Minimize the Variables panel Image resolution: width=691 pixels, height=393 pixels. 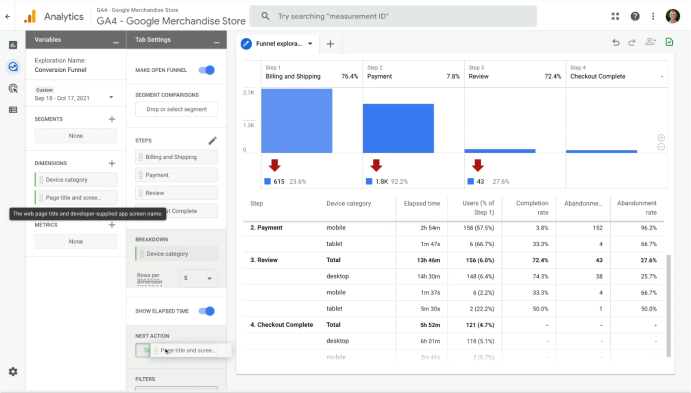[x=115, y=42]
